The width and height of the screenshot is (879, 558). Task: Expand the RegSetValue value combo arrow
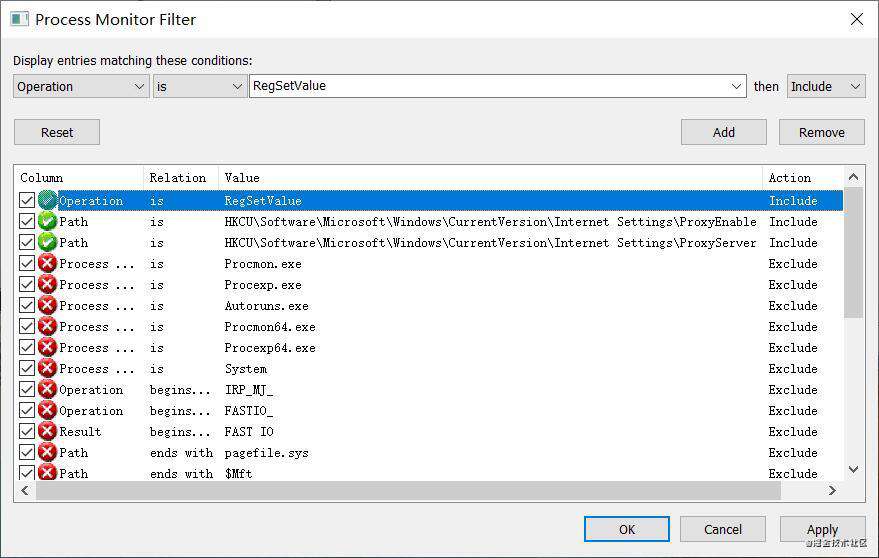coord(736,86)
